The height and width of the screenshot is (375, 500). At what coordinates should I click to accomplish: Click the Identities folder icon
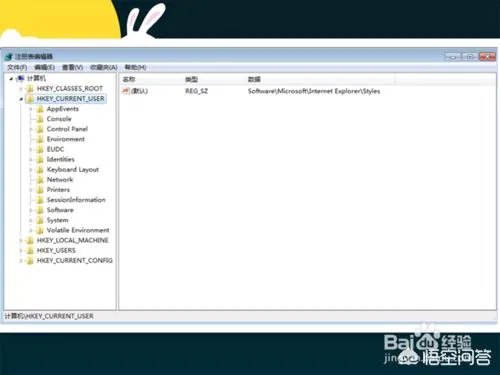[x=40, y=159]
